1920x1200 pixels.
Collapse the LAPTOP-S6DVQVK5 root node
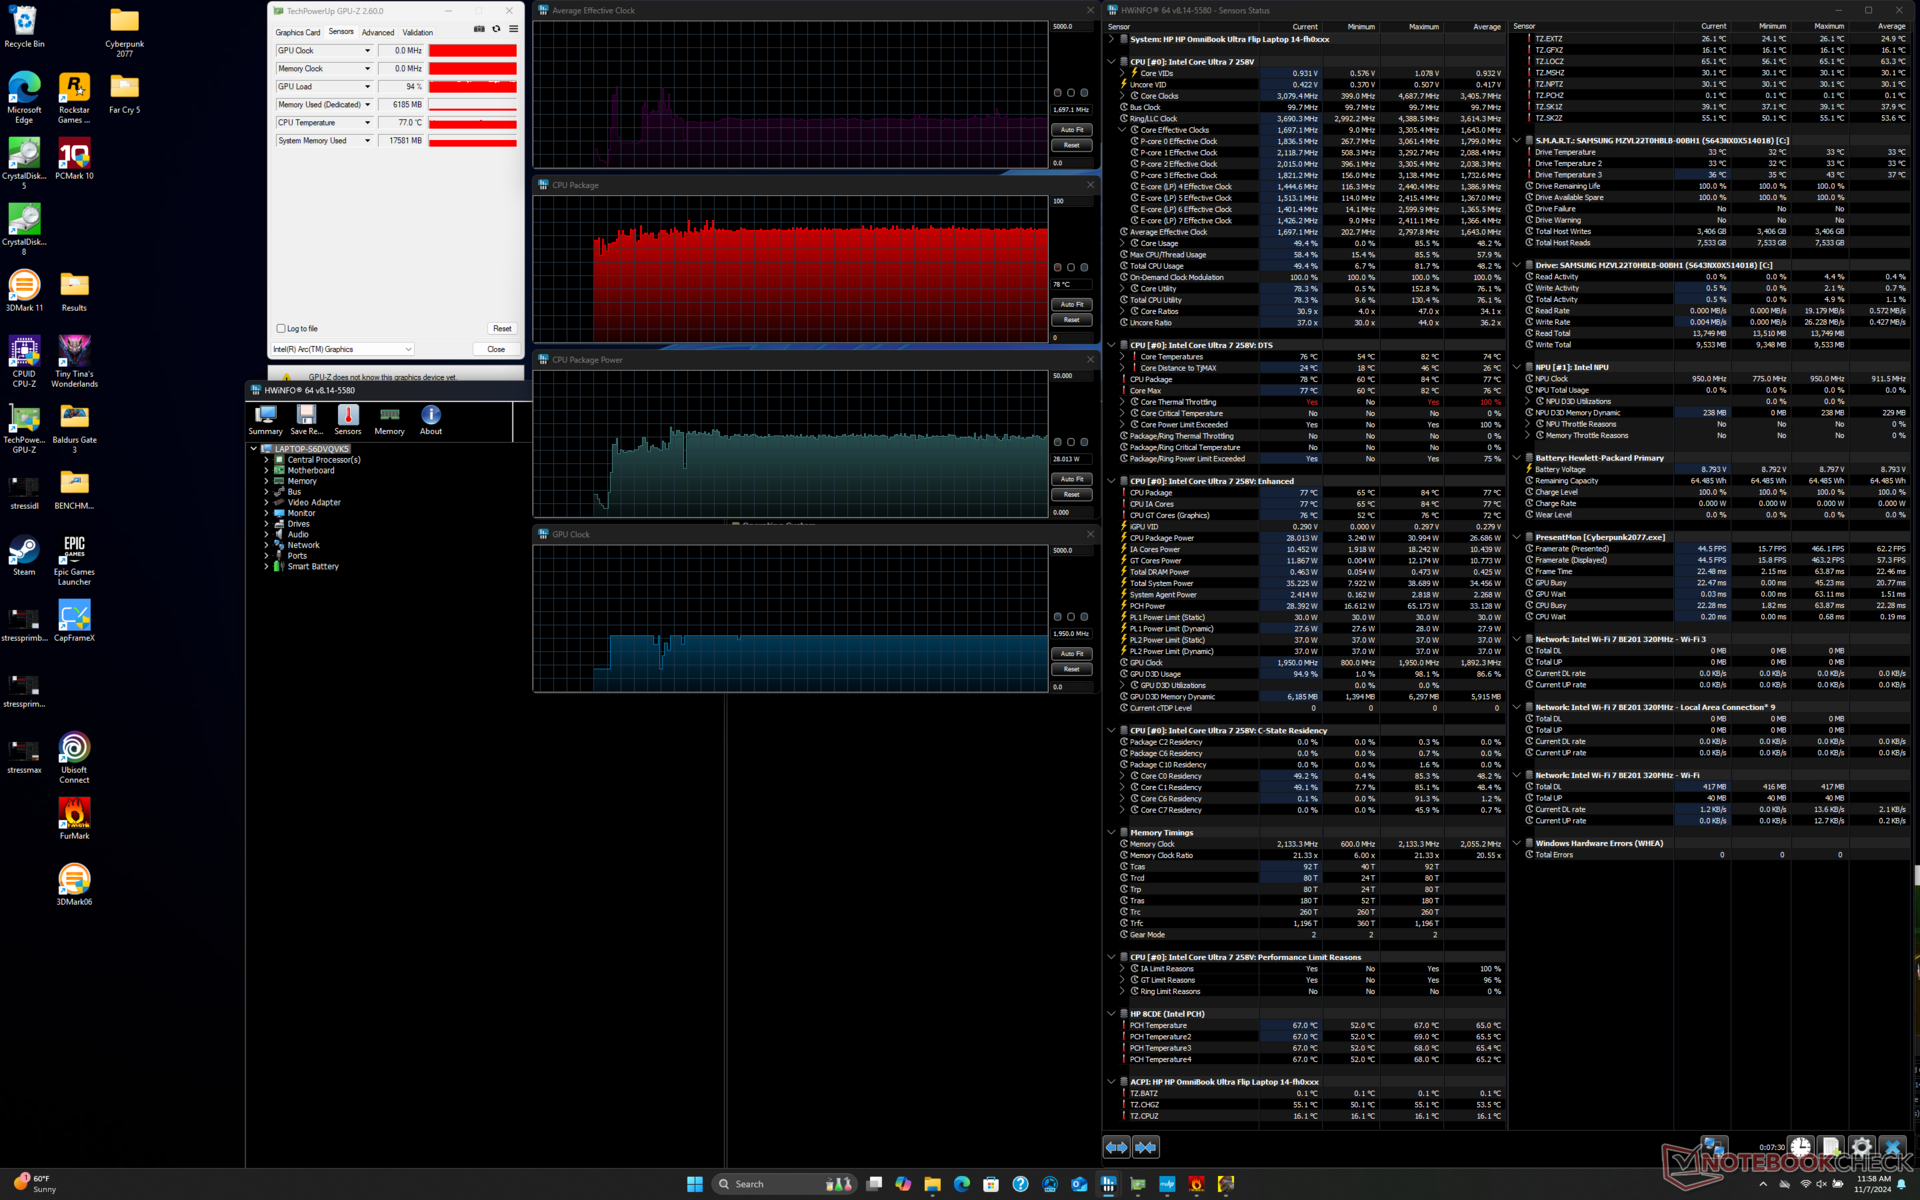[x=254, y=449]
